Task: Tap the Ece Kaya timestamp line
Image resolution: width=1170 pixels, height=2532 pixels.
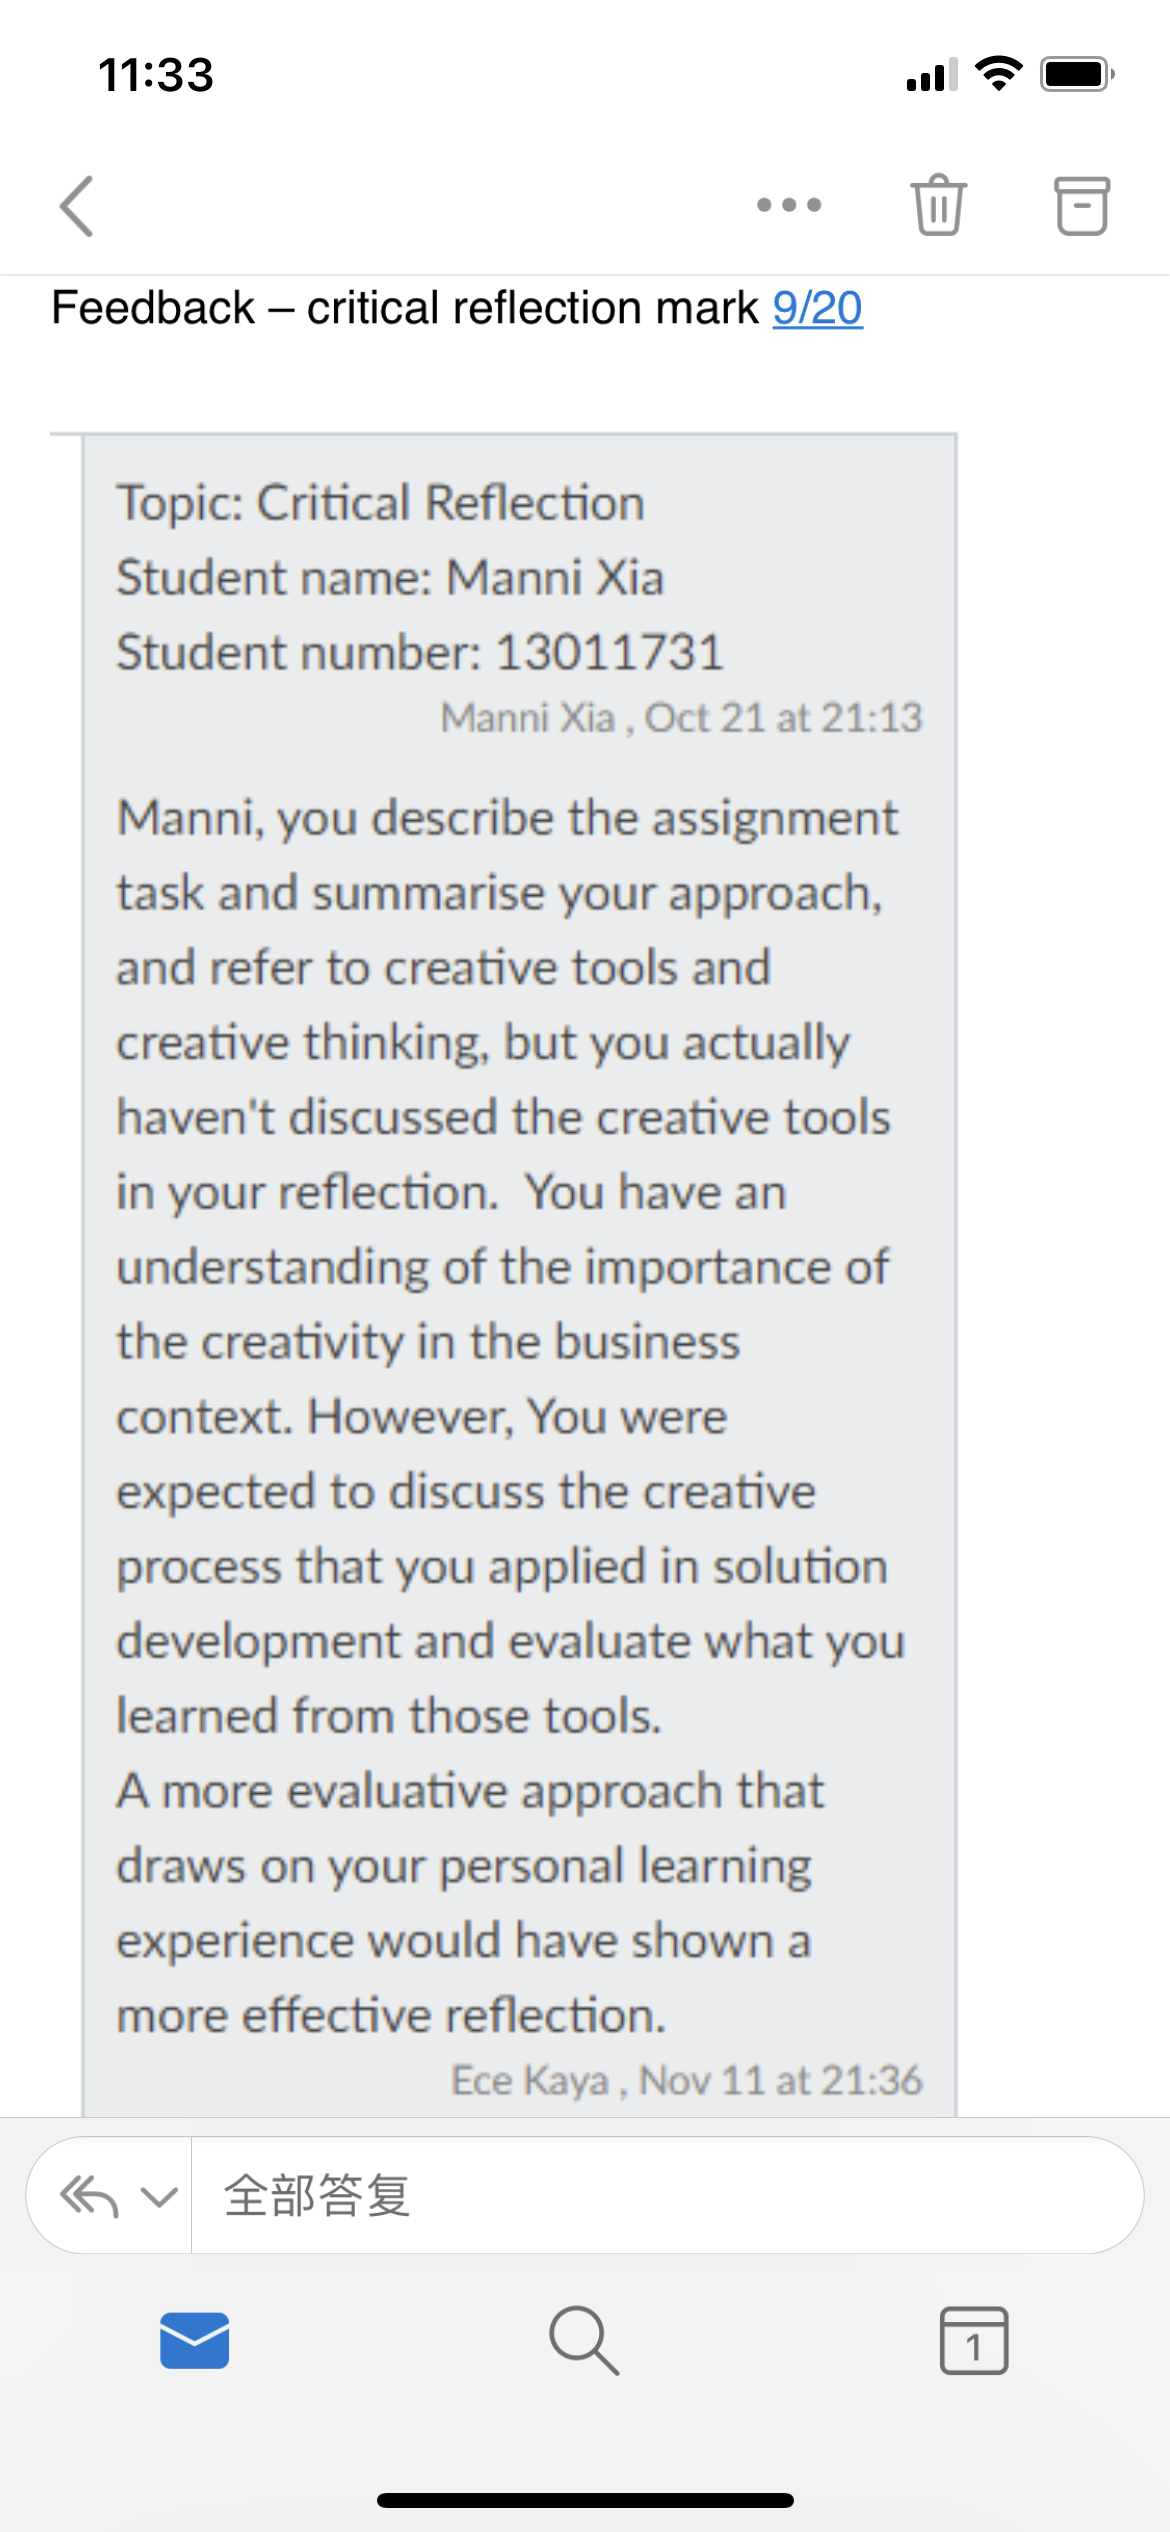Action: click(686, 2080)
